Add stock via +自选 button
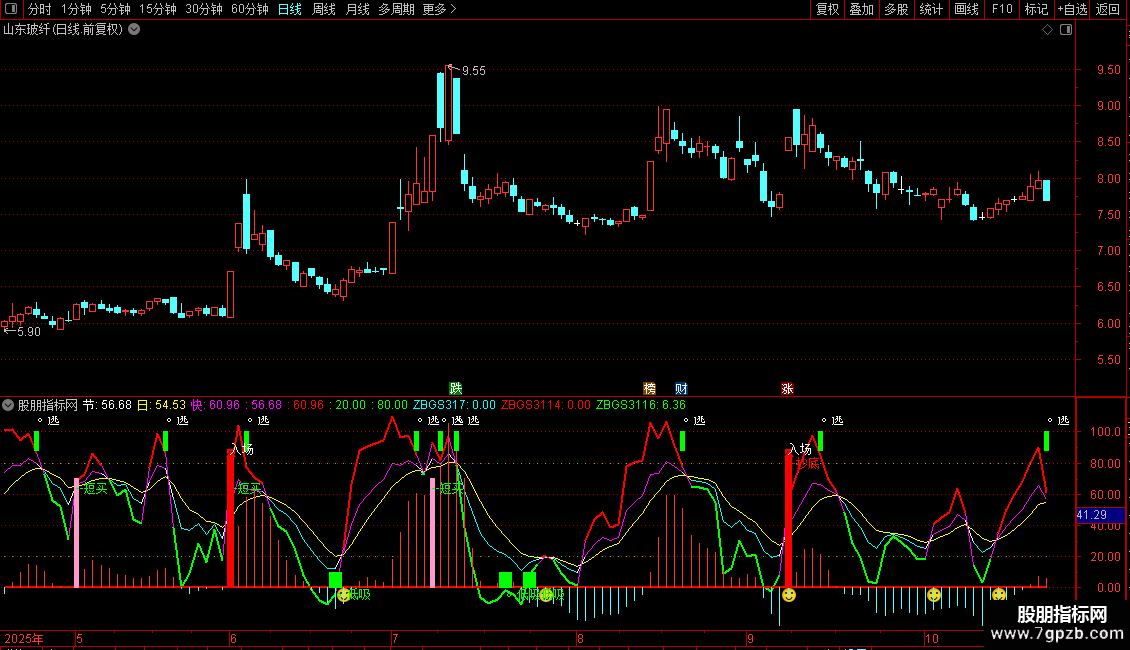 coord(1072,10)
